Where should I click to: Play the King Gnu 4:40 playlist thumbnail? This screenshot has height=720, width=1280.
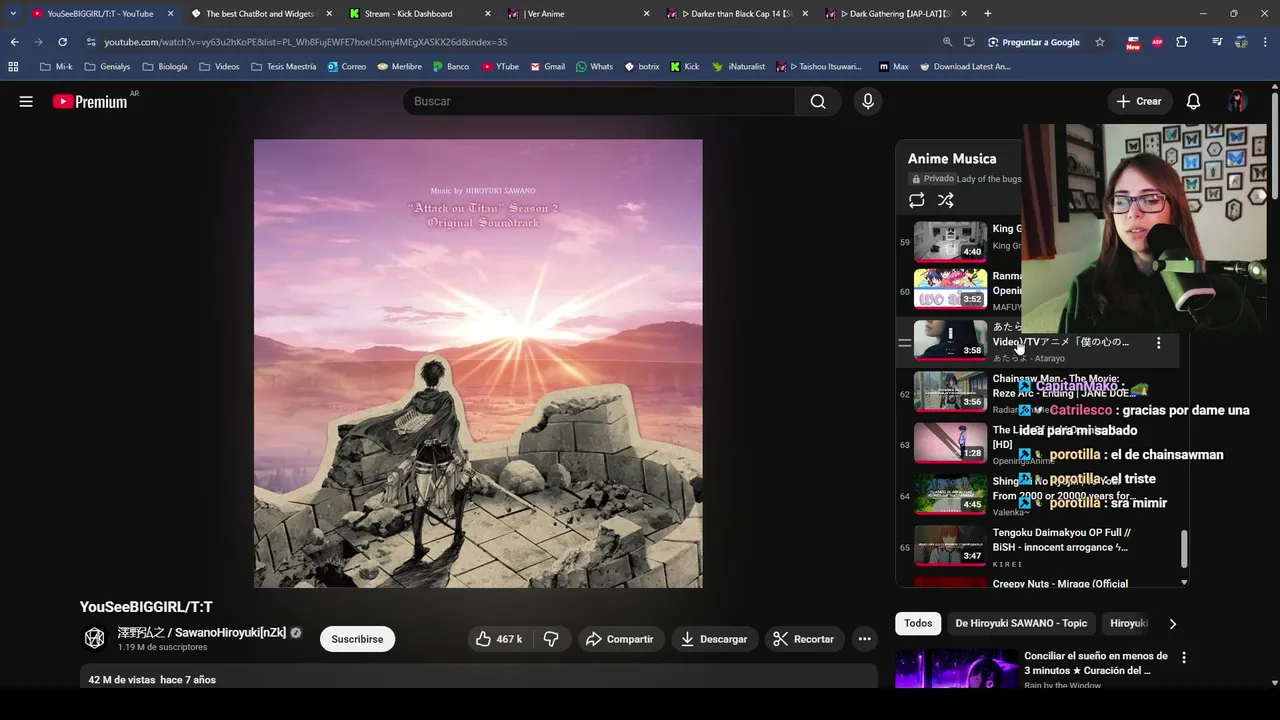950,241
